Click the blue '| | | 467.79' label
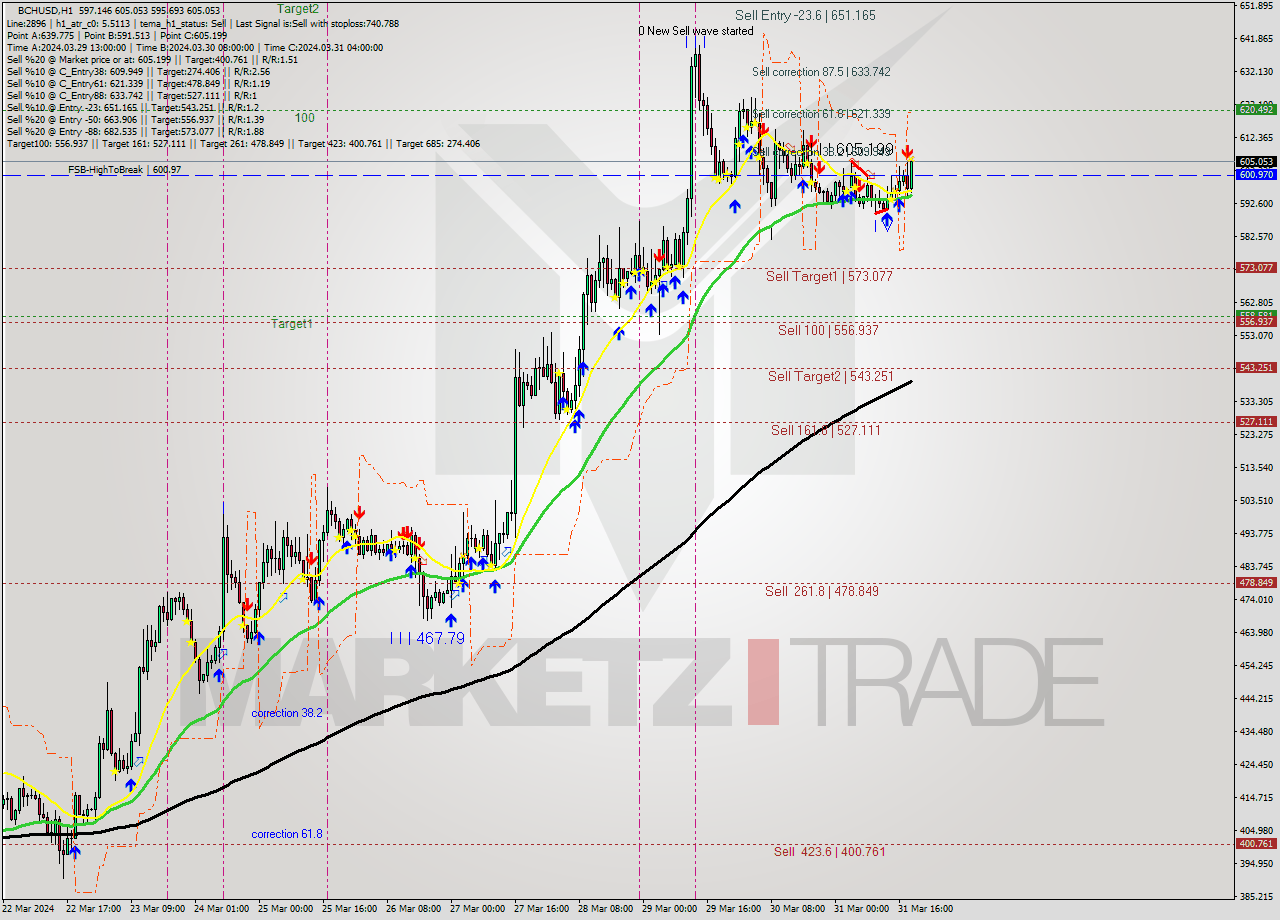 [x=427, y=638]
